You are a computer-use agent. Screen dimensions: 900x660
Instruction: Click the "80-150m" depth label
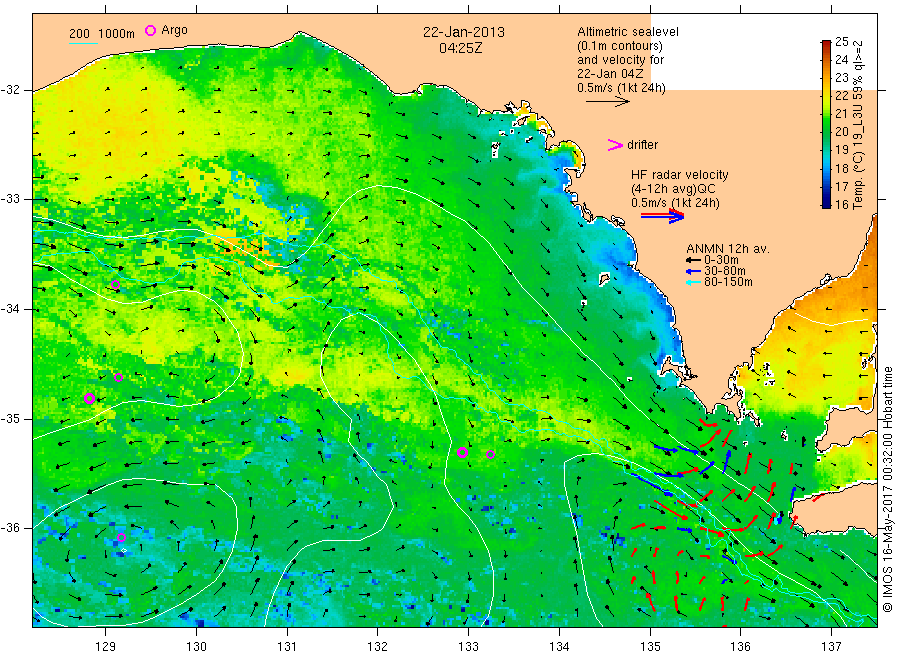pyautogui.click(x=728, y=282)
